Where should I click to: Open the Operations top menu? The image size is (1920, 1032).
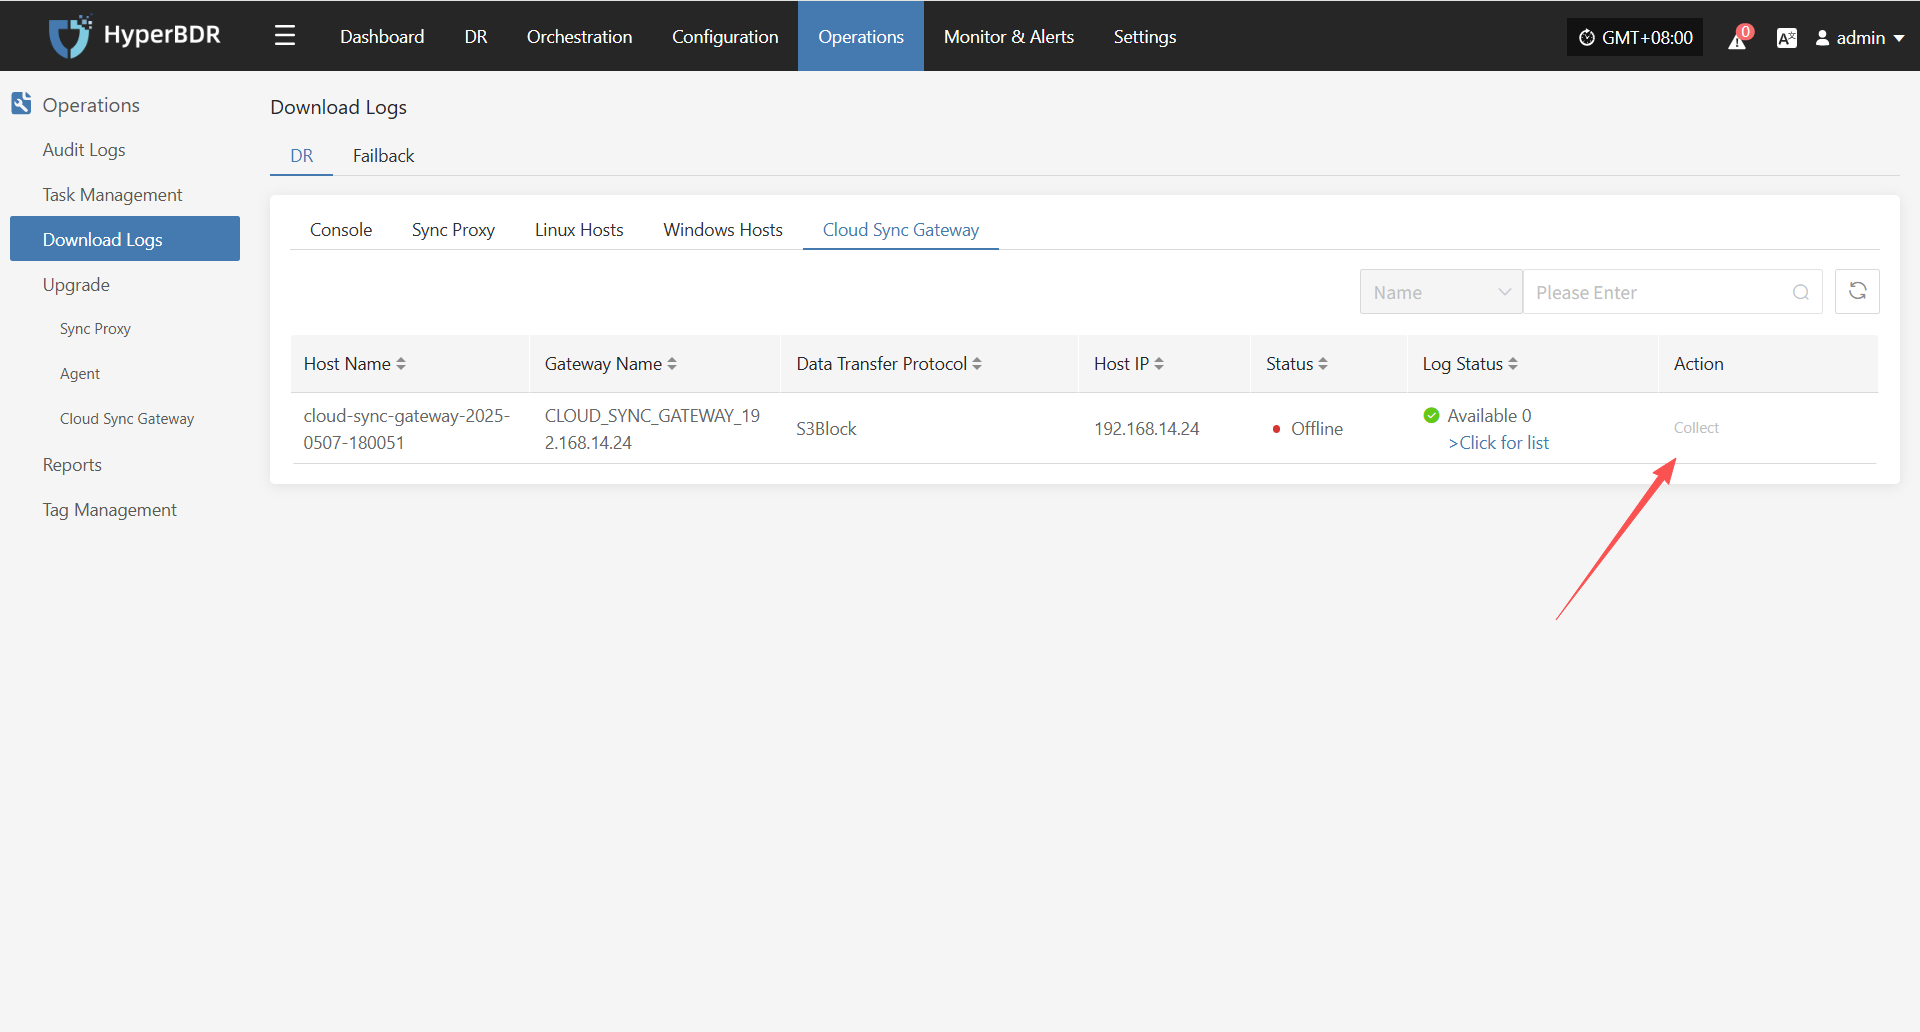pos(861,36)
